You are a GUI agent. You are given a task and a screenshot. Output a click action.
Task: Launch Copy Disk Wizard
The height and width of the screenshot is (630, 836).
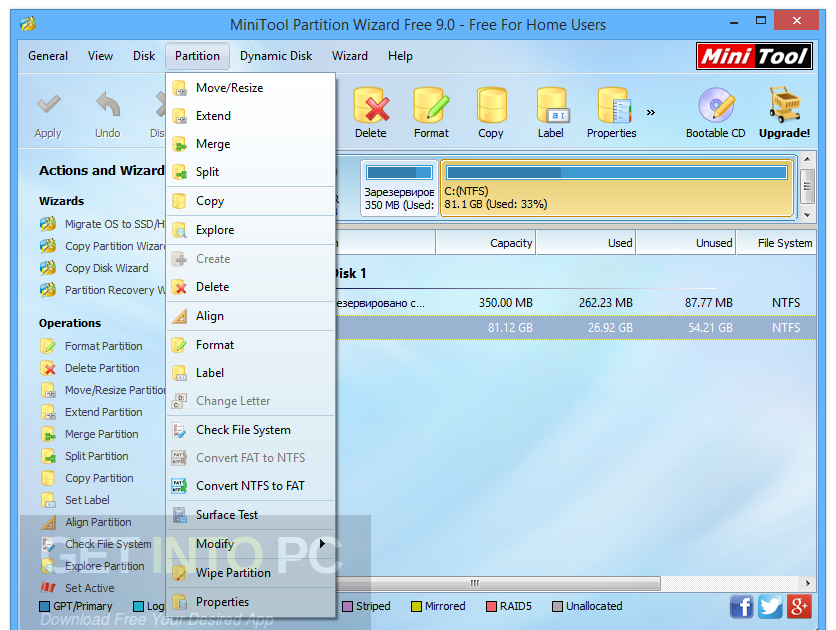(94, 268)
